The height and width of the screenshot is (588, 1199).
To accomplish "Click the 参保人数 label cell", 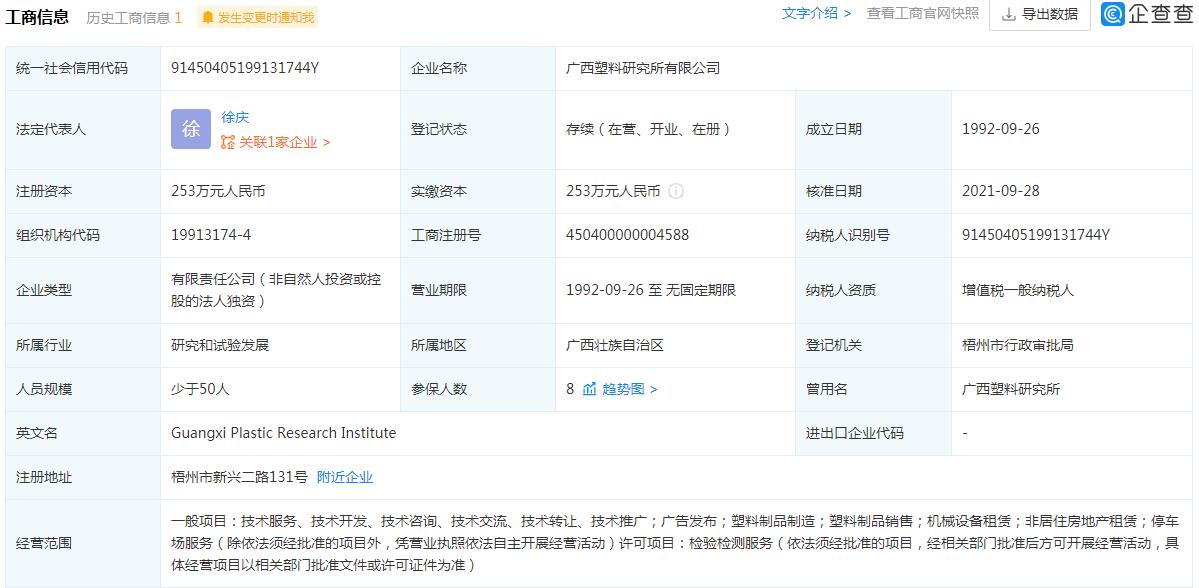I will (x=478, y=389).
